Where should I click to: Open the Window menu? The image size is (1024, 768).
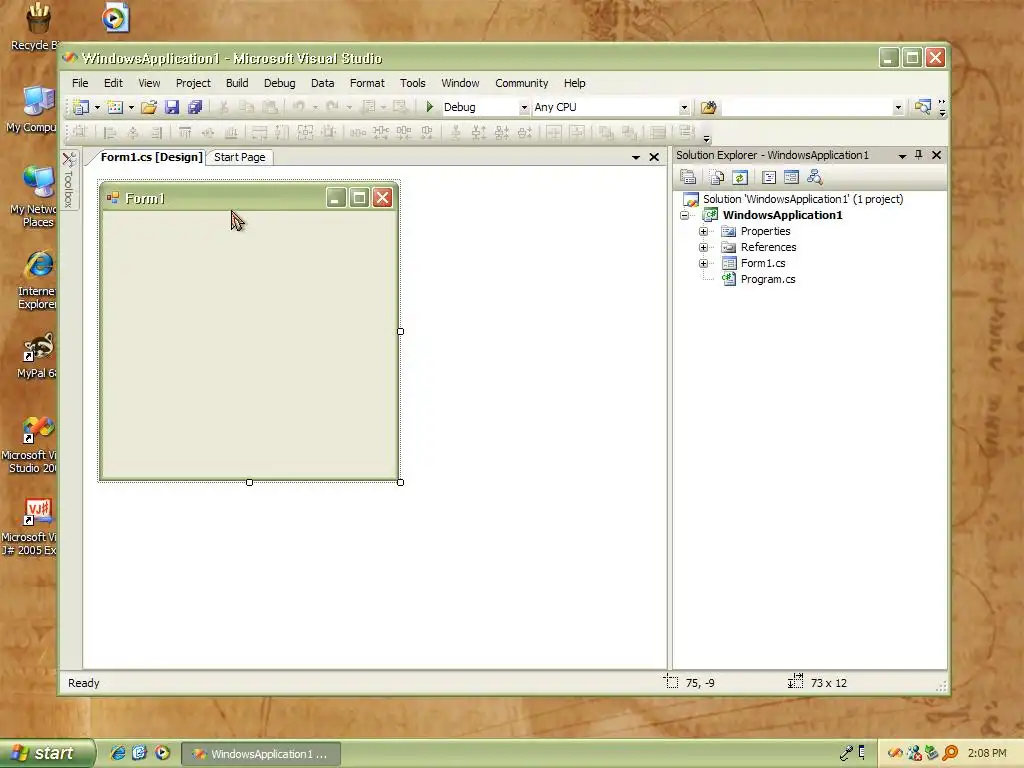point(460,83)
